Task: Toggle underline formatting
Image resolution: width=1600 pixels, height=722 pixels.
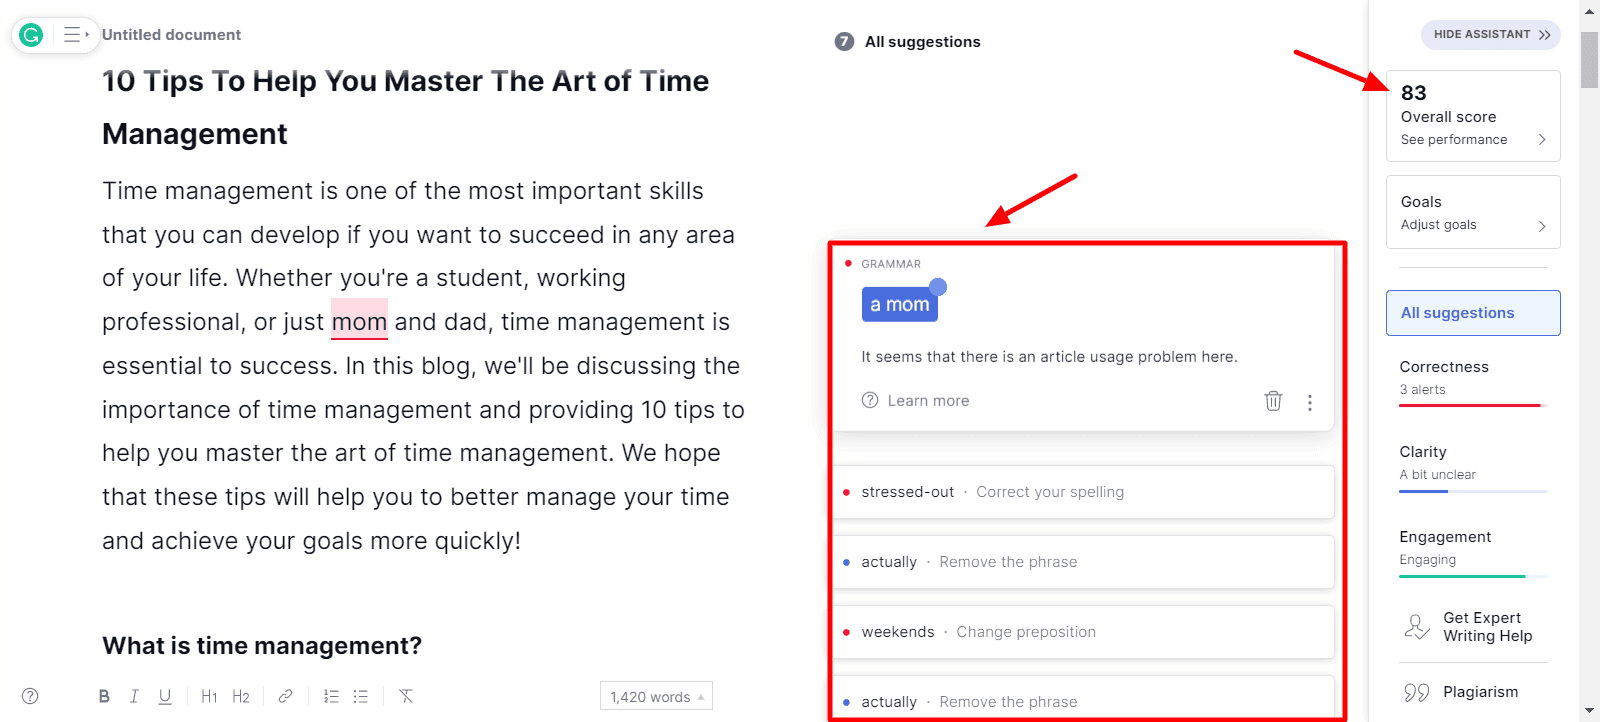Action: [165, 697]
